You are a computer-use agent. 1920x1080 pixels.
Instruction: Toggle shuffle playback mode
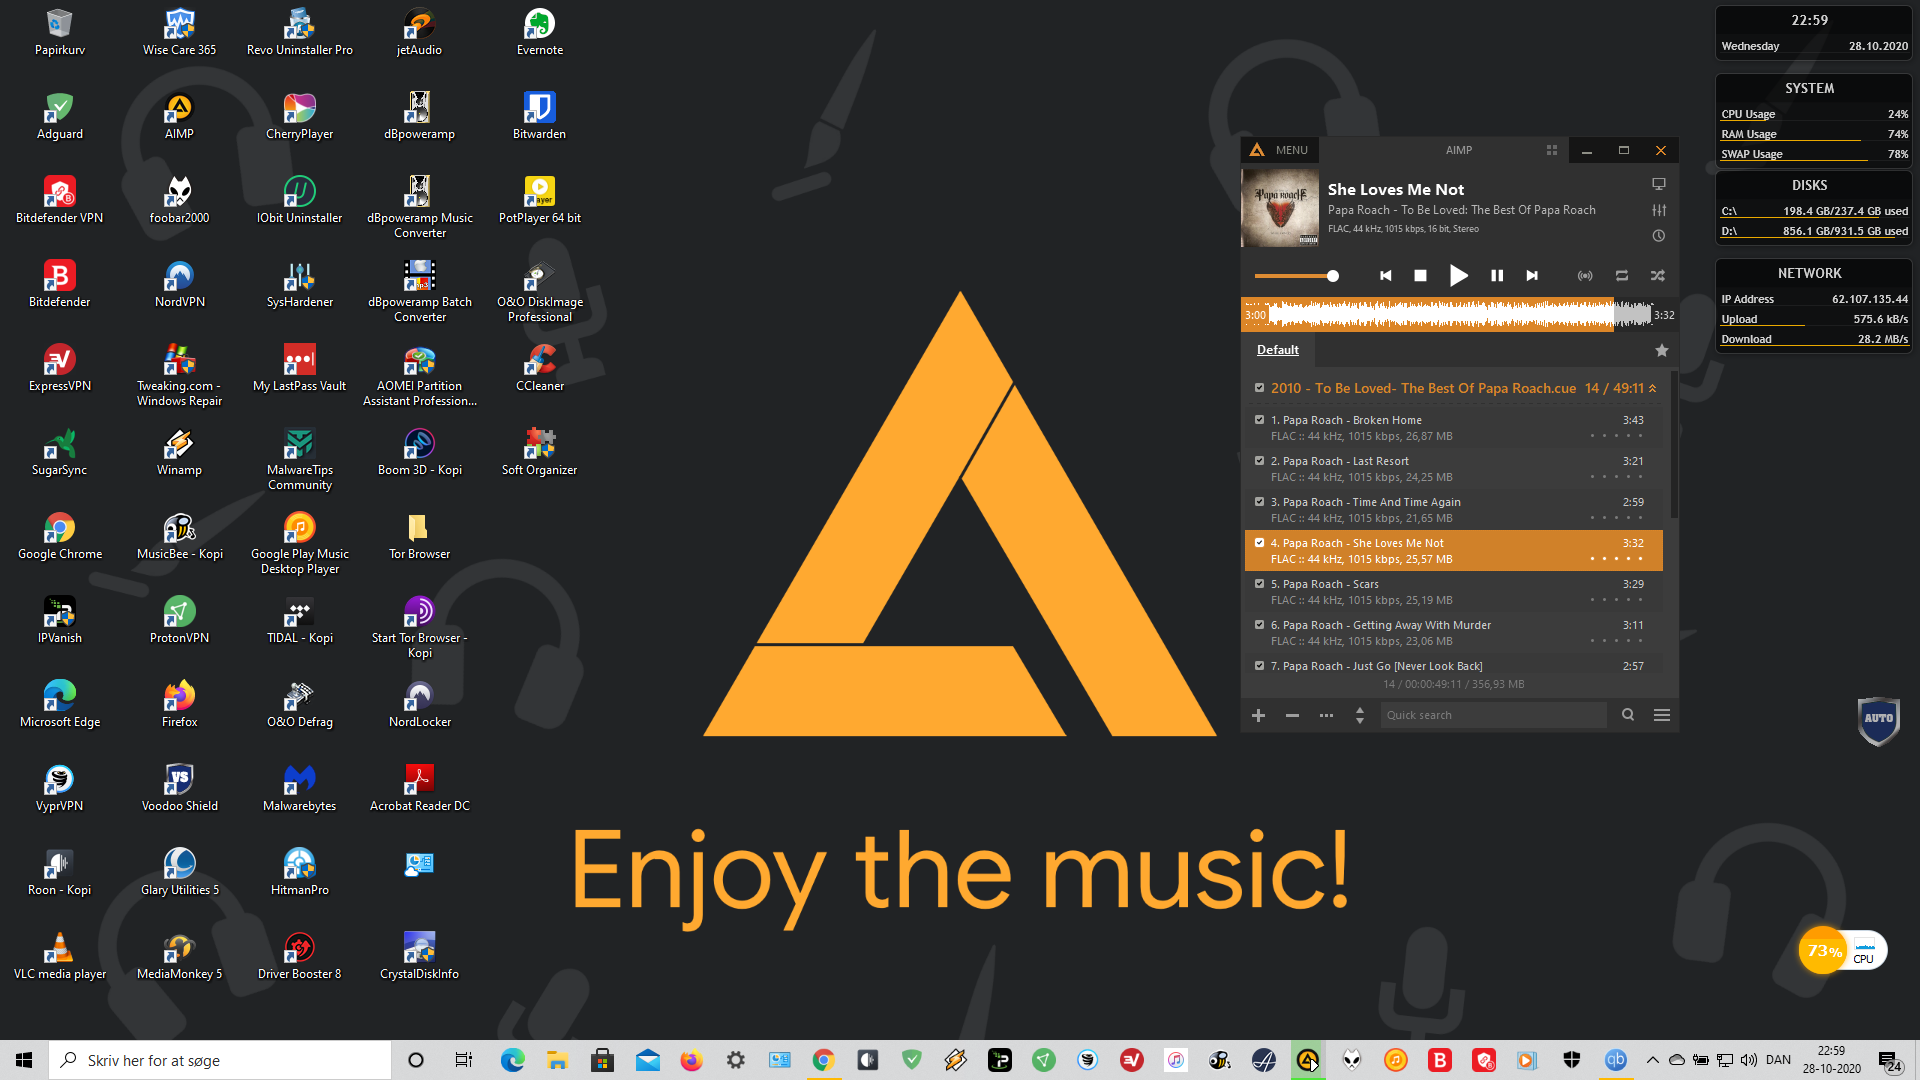pos(1657,275)
